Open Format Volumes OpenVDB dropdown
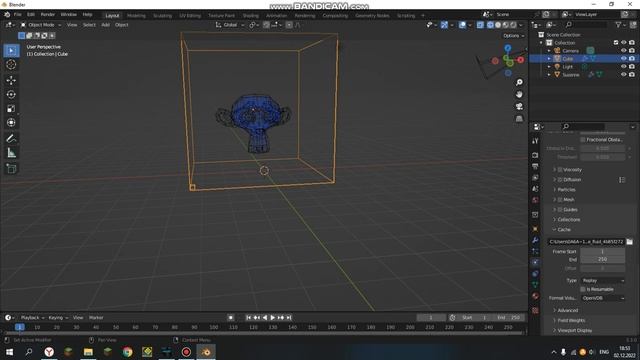This screenshot has height=360, width=640. point(602,298)
